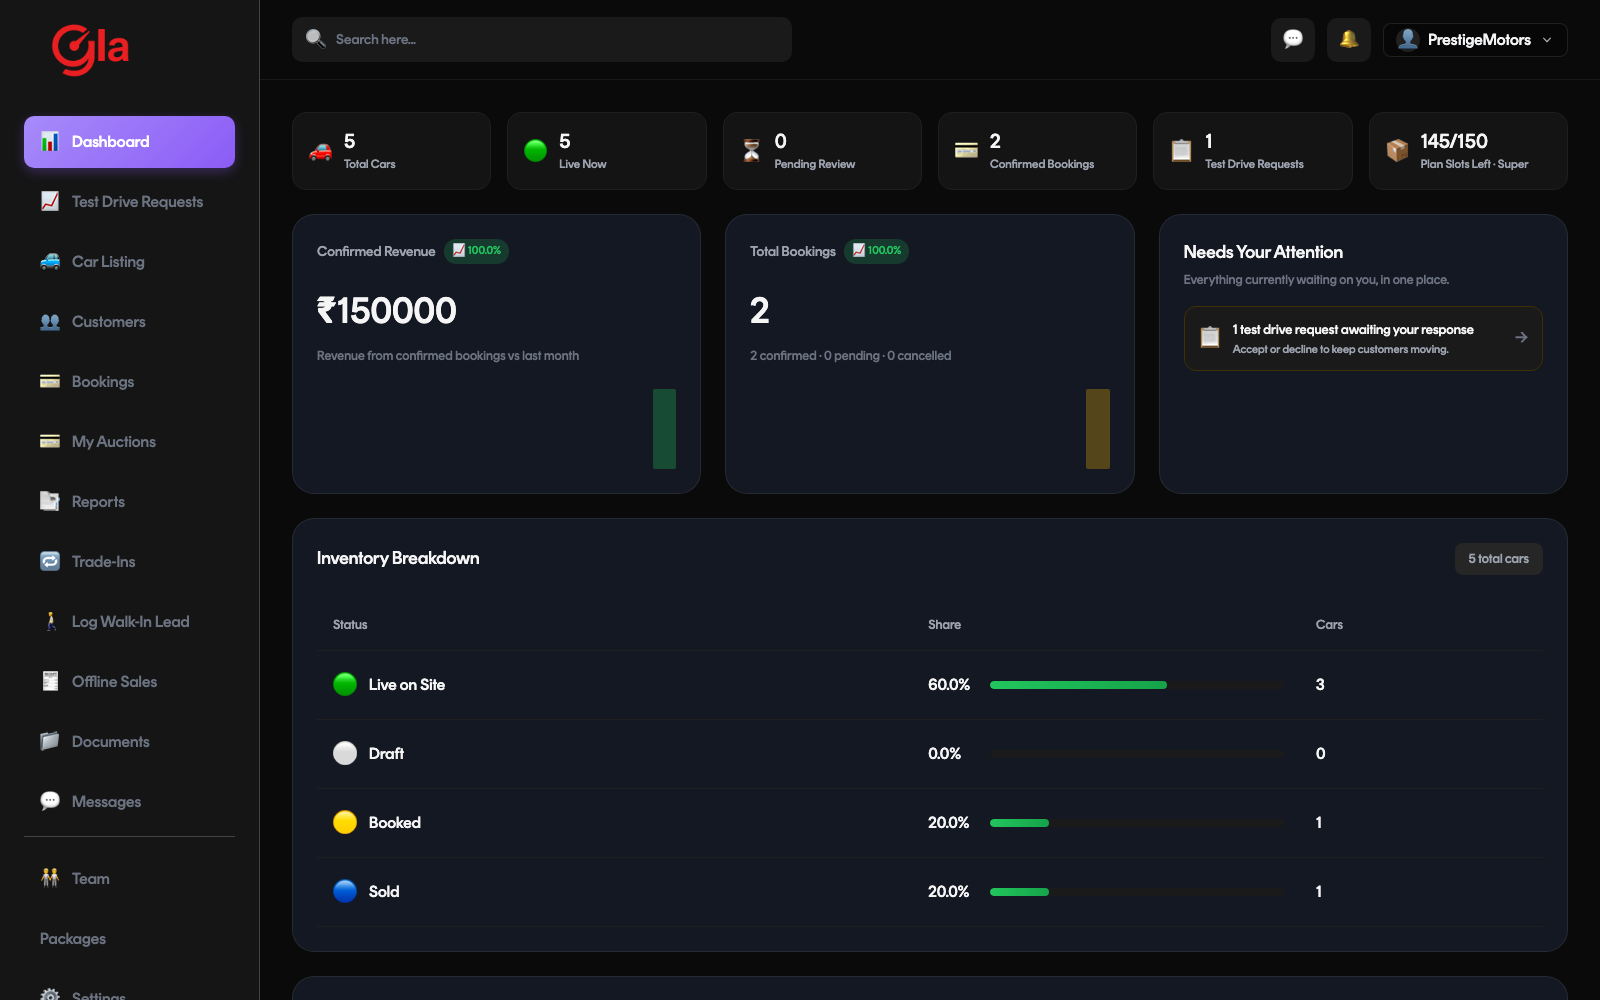This screenshot has height=1000, width=1600.
Task: Click the Inventory Breakdown heading
Action: point(398,558)
